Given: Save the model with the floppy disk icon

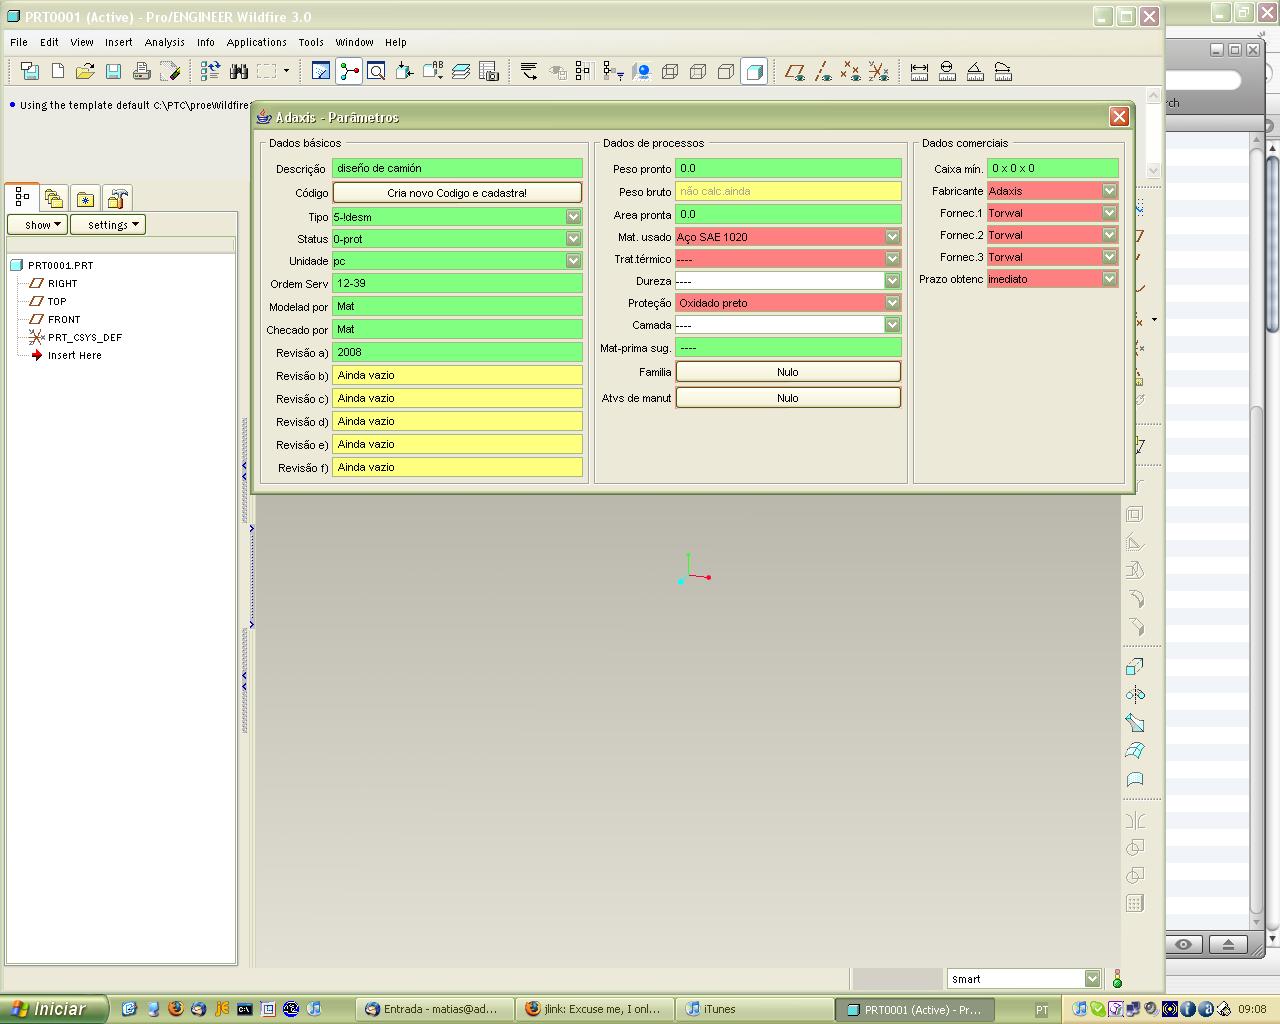Looking at the screenshot, I should tap(113, 71).
